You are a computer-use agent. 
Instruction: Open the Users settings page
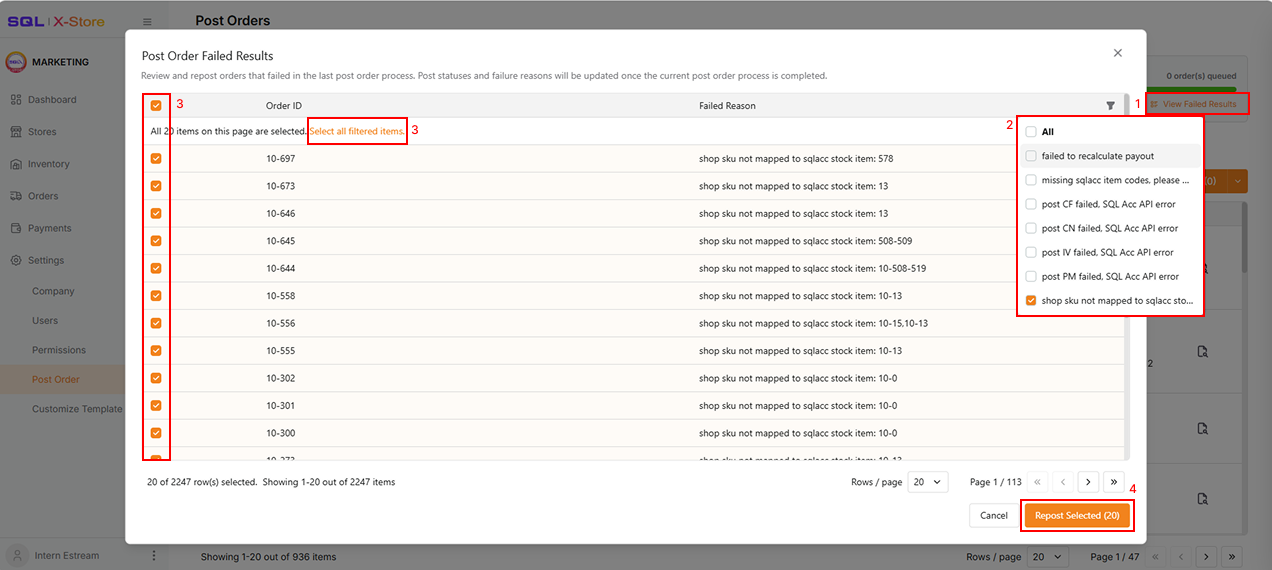45,321
